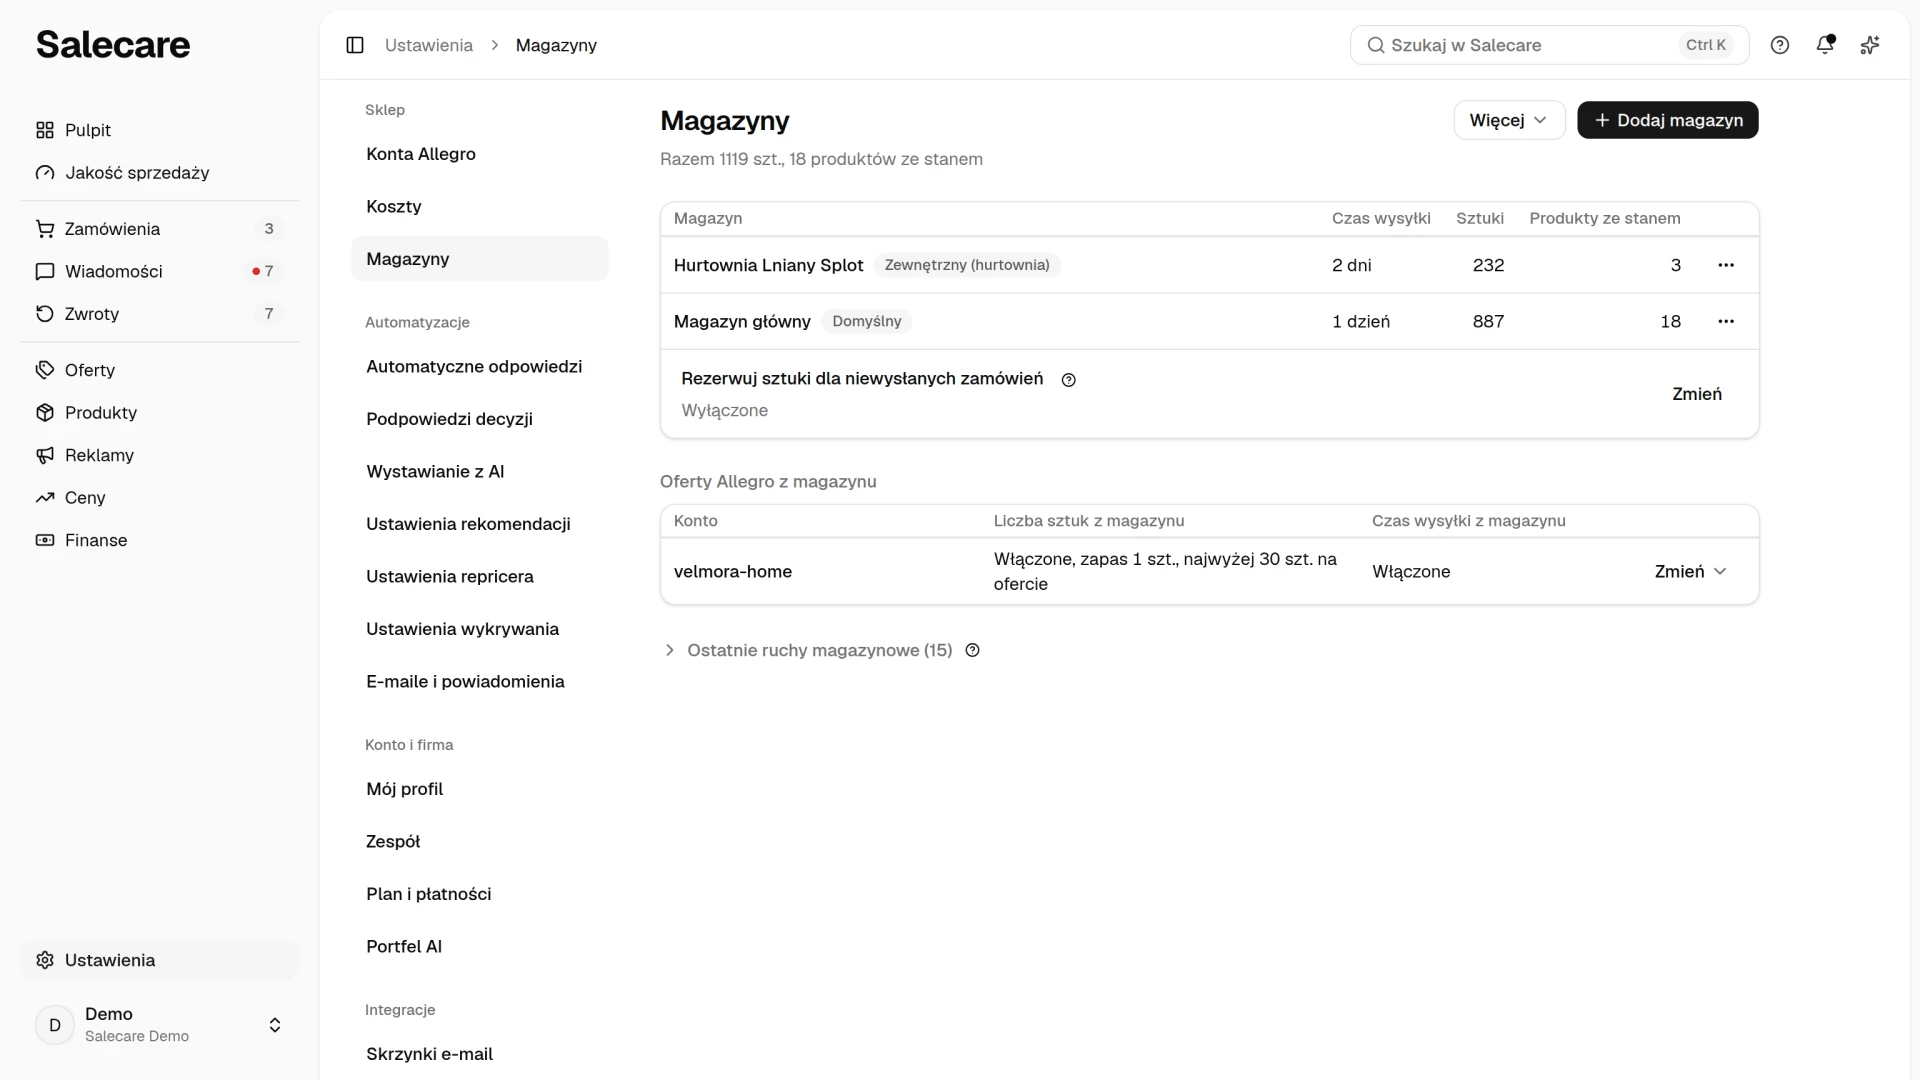Open Ceny pricing section

tap(160, 498)
